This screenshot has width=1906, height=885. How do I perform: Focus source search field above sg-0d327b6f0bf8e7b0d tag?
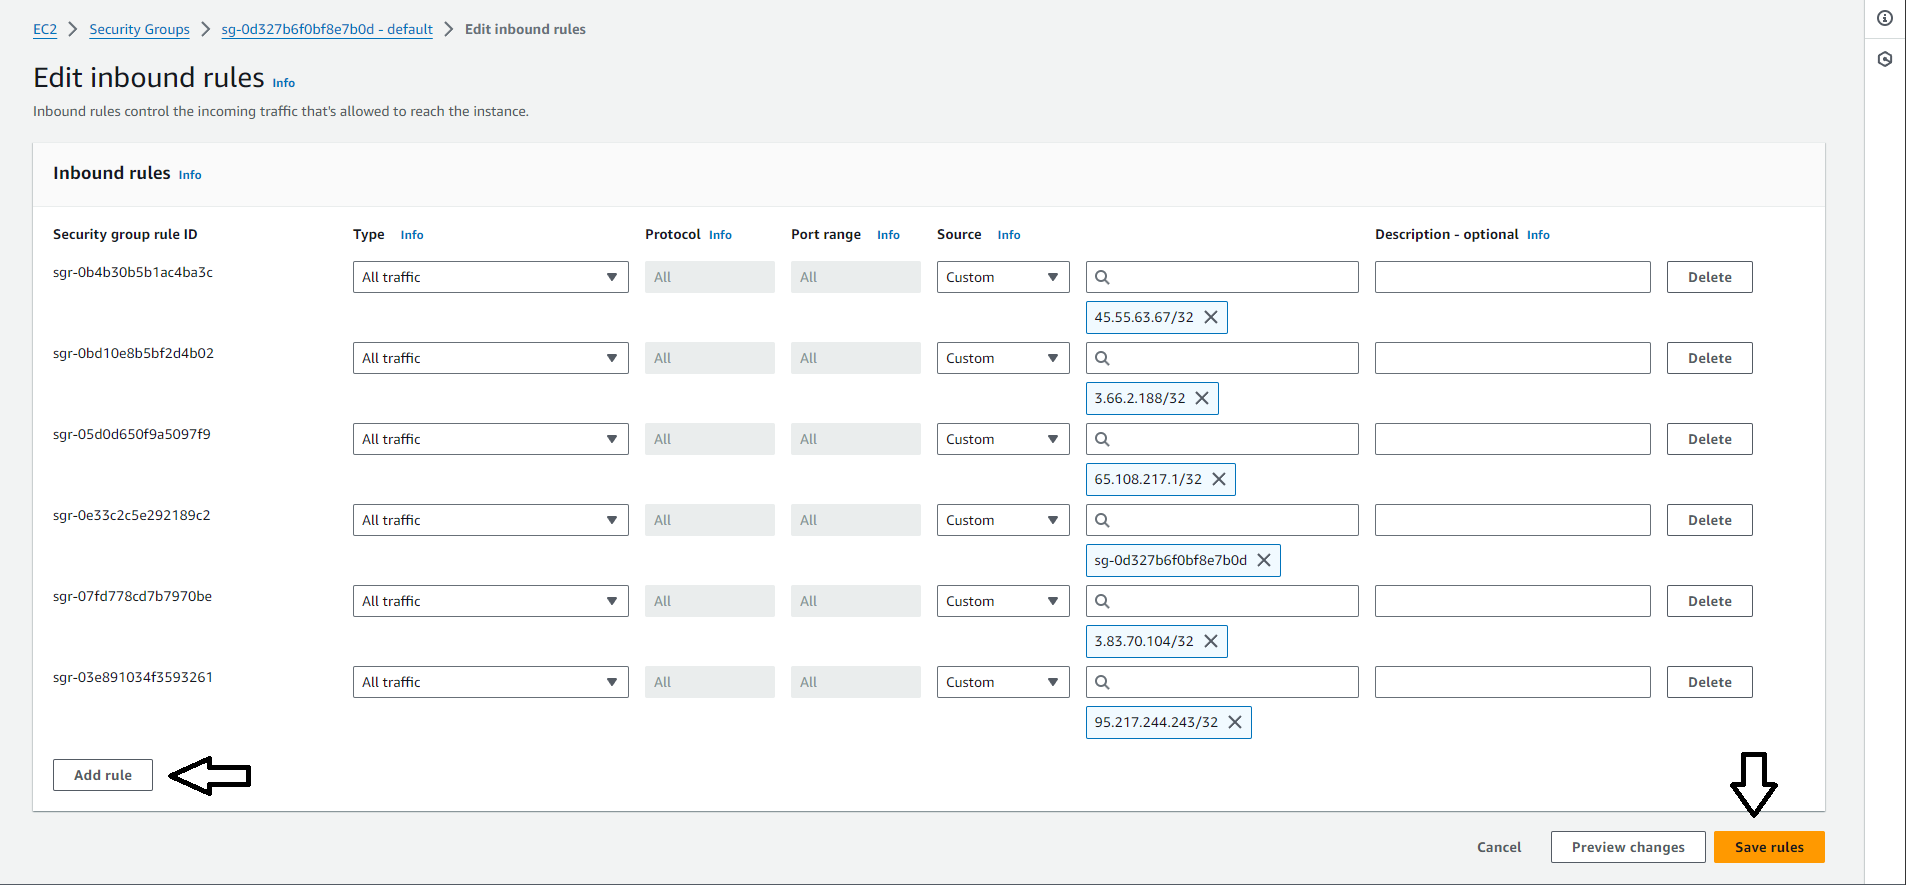pyautogui.click(x=1222, y=520)
